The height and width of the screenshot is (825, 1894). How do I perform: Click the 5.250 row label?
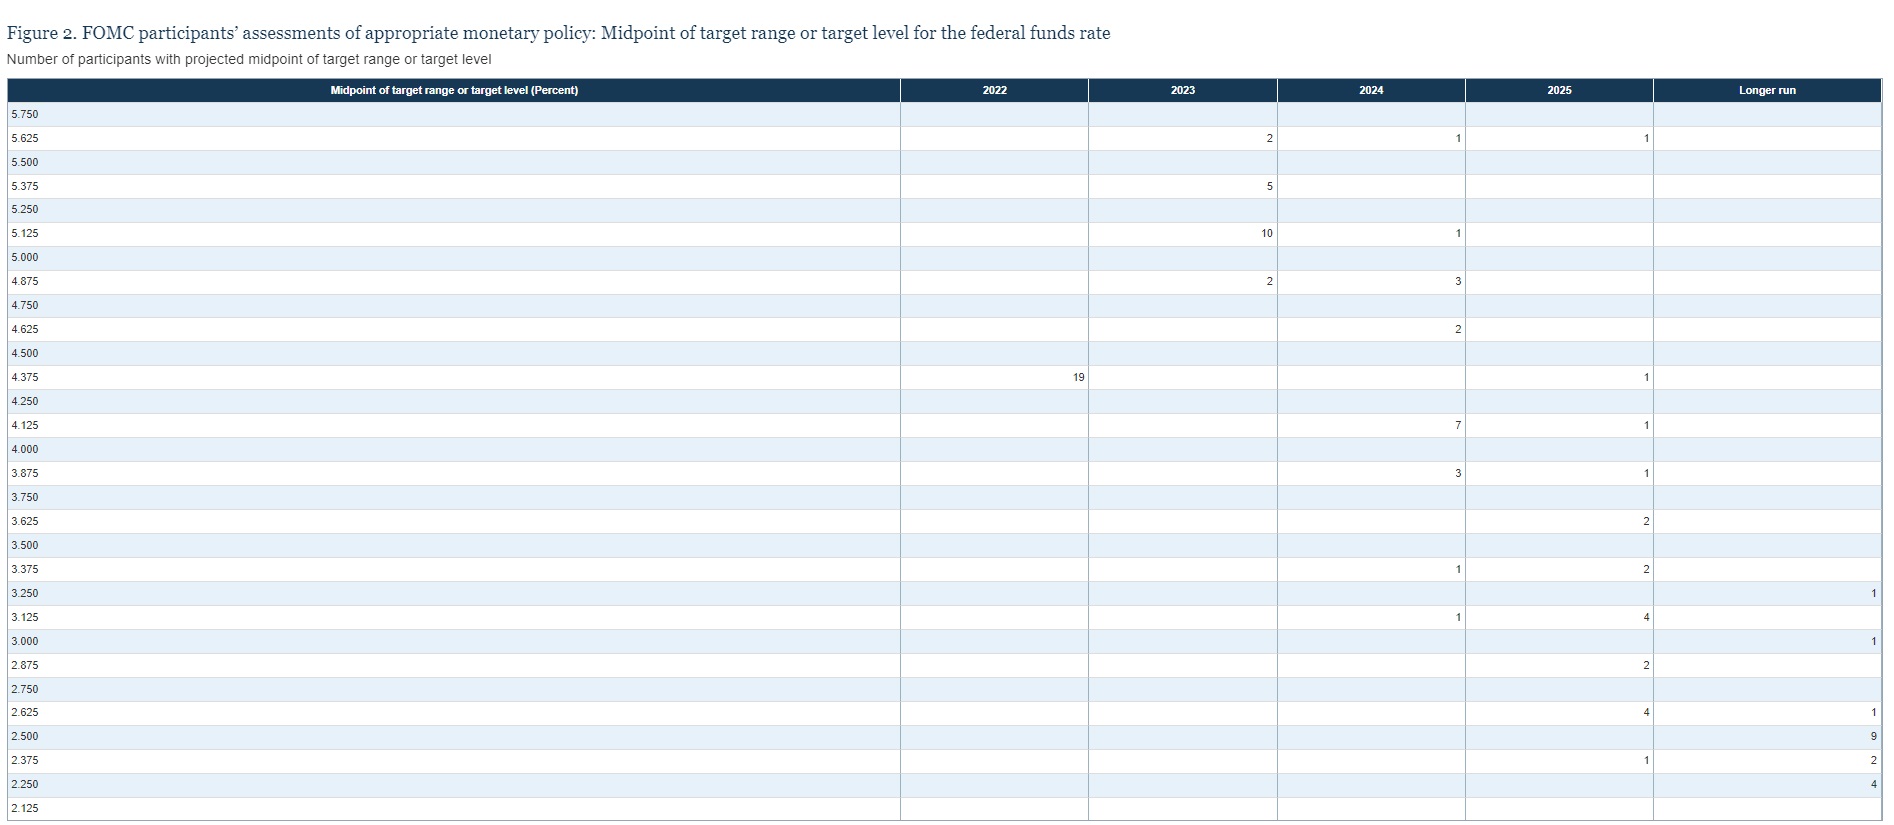pyautogui.click(x=25, y=209)
